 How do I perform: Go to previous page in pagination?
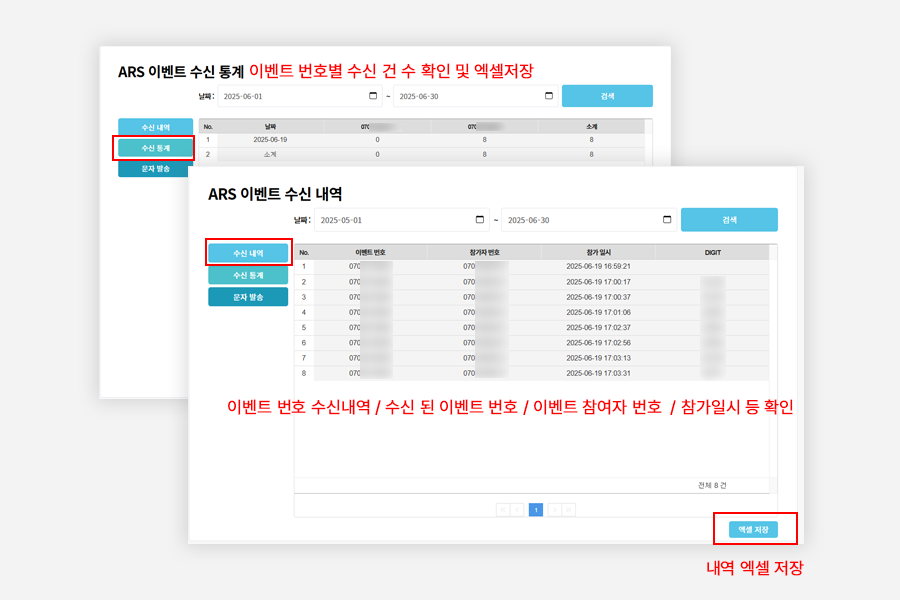point(519,510)
